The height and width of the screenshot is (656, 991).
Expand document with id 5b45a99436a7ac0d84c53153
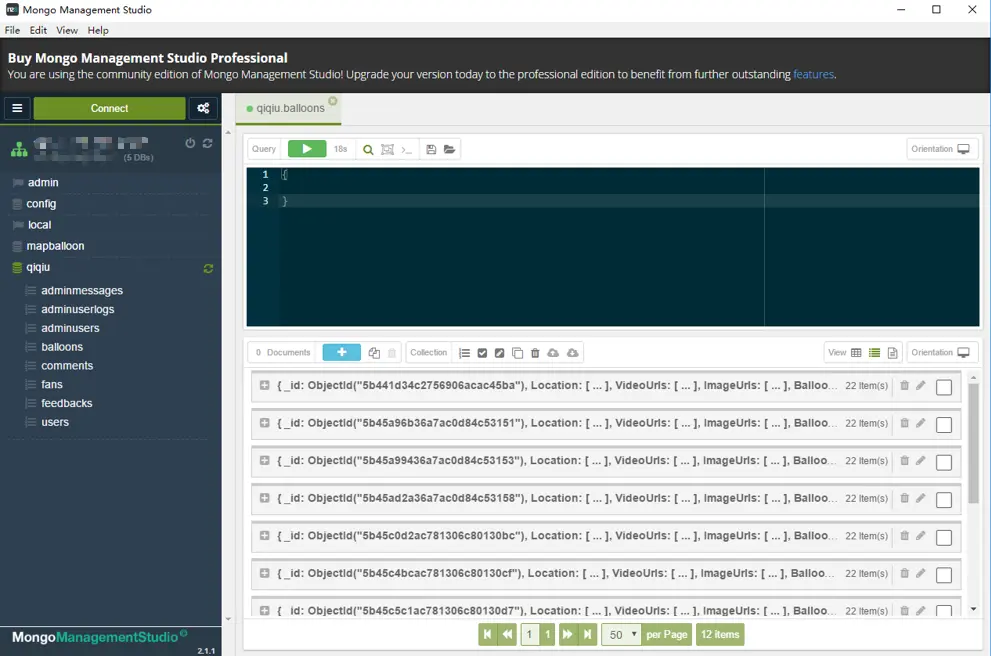tap(265, 460)
